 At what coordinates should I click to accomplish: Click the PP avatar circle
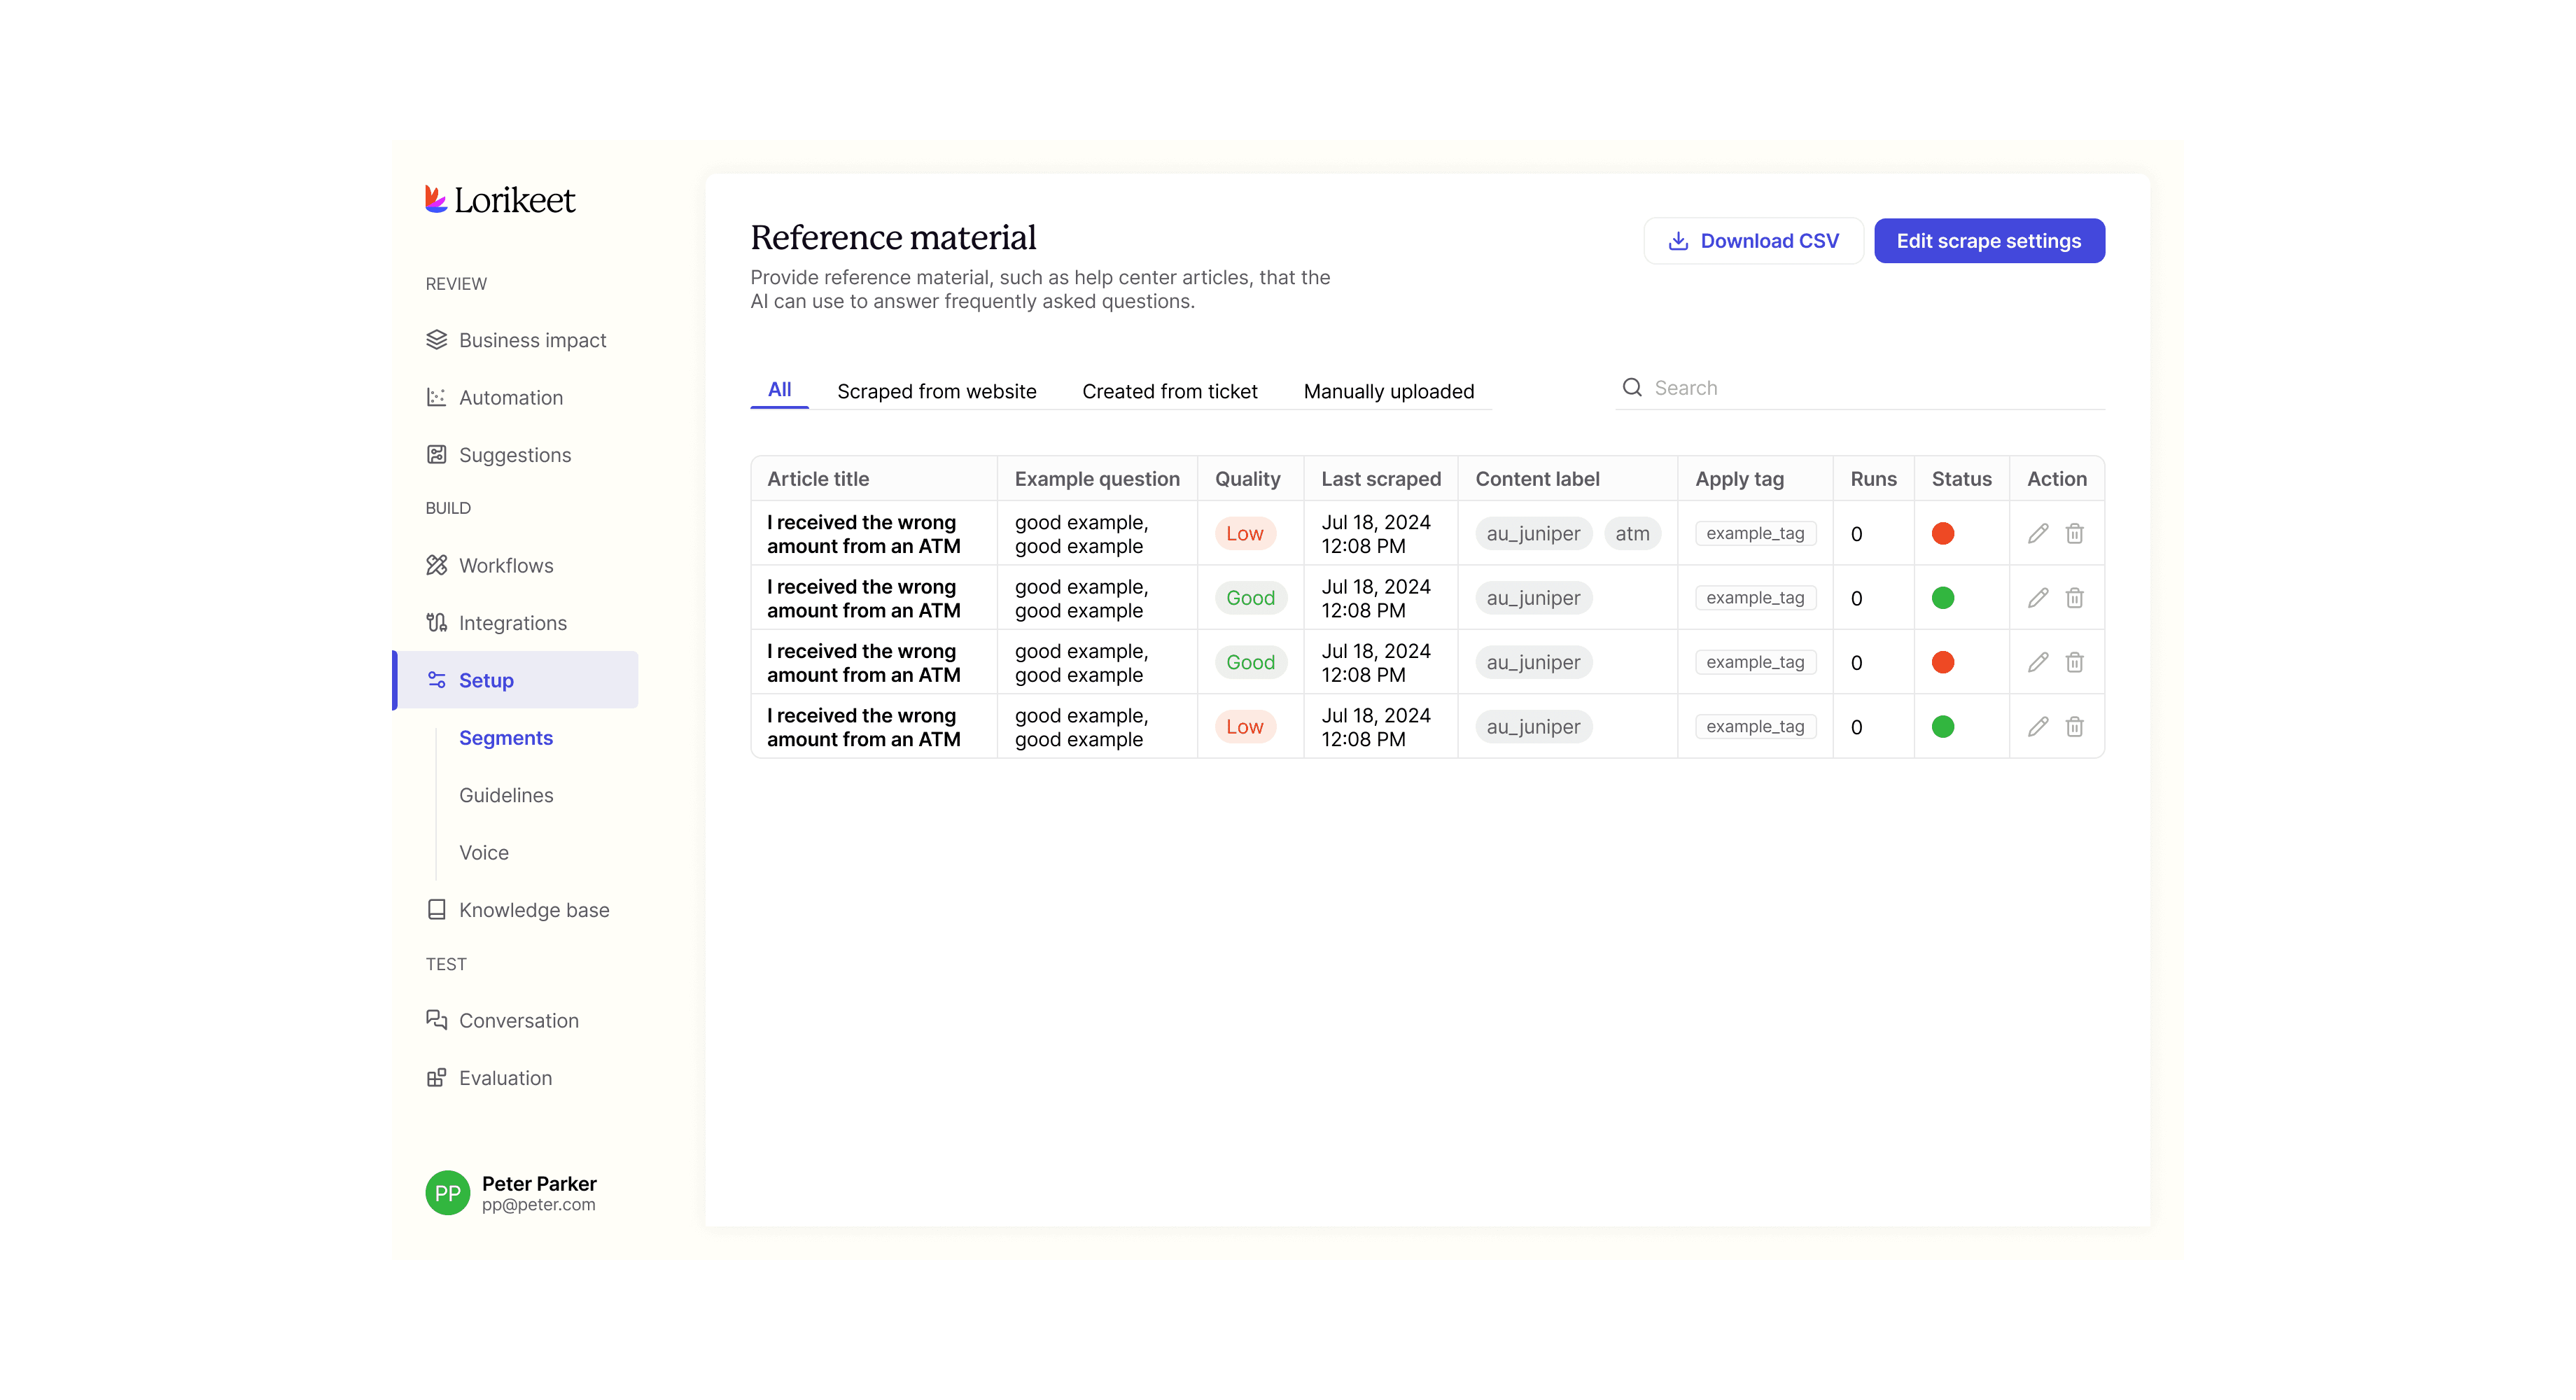point(447,1193)
